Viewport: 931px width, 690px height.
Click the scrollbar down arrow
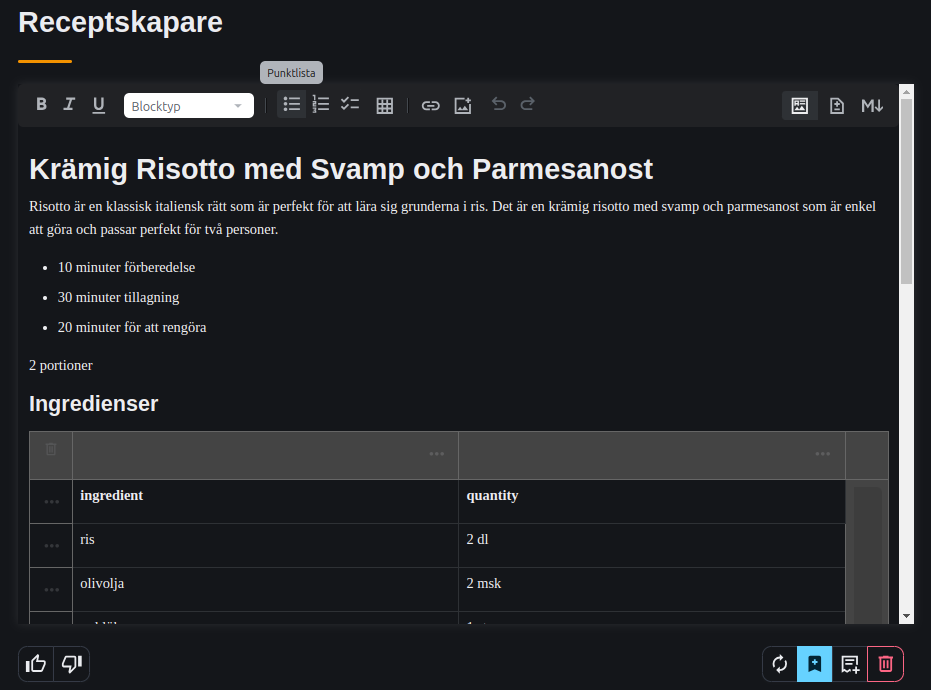tap(906, 616)
